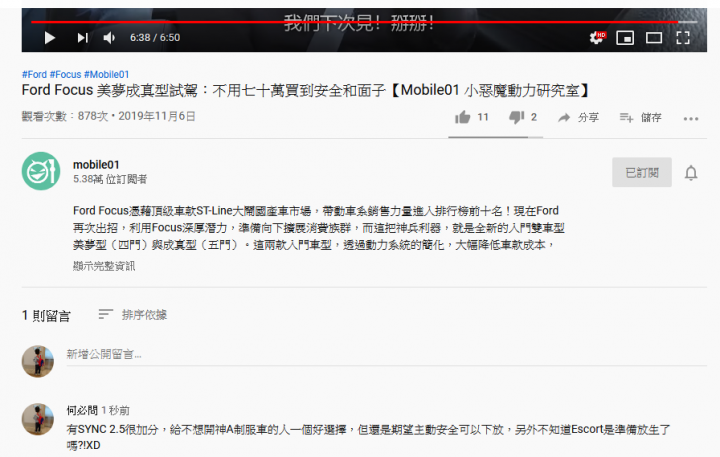Click the 1 則留言 comment count
Screen dimensions: 720x457
[x=46, y=316]
